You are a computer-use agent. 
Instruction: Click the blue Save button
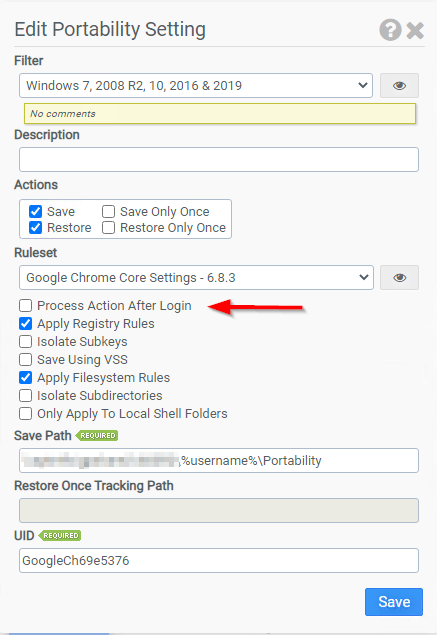click(394, 602)
